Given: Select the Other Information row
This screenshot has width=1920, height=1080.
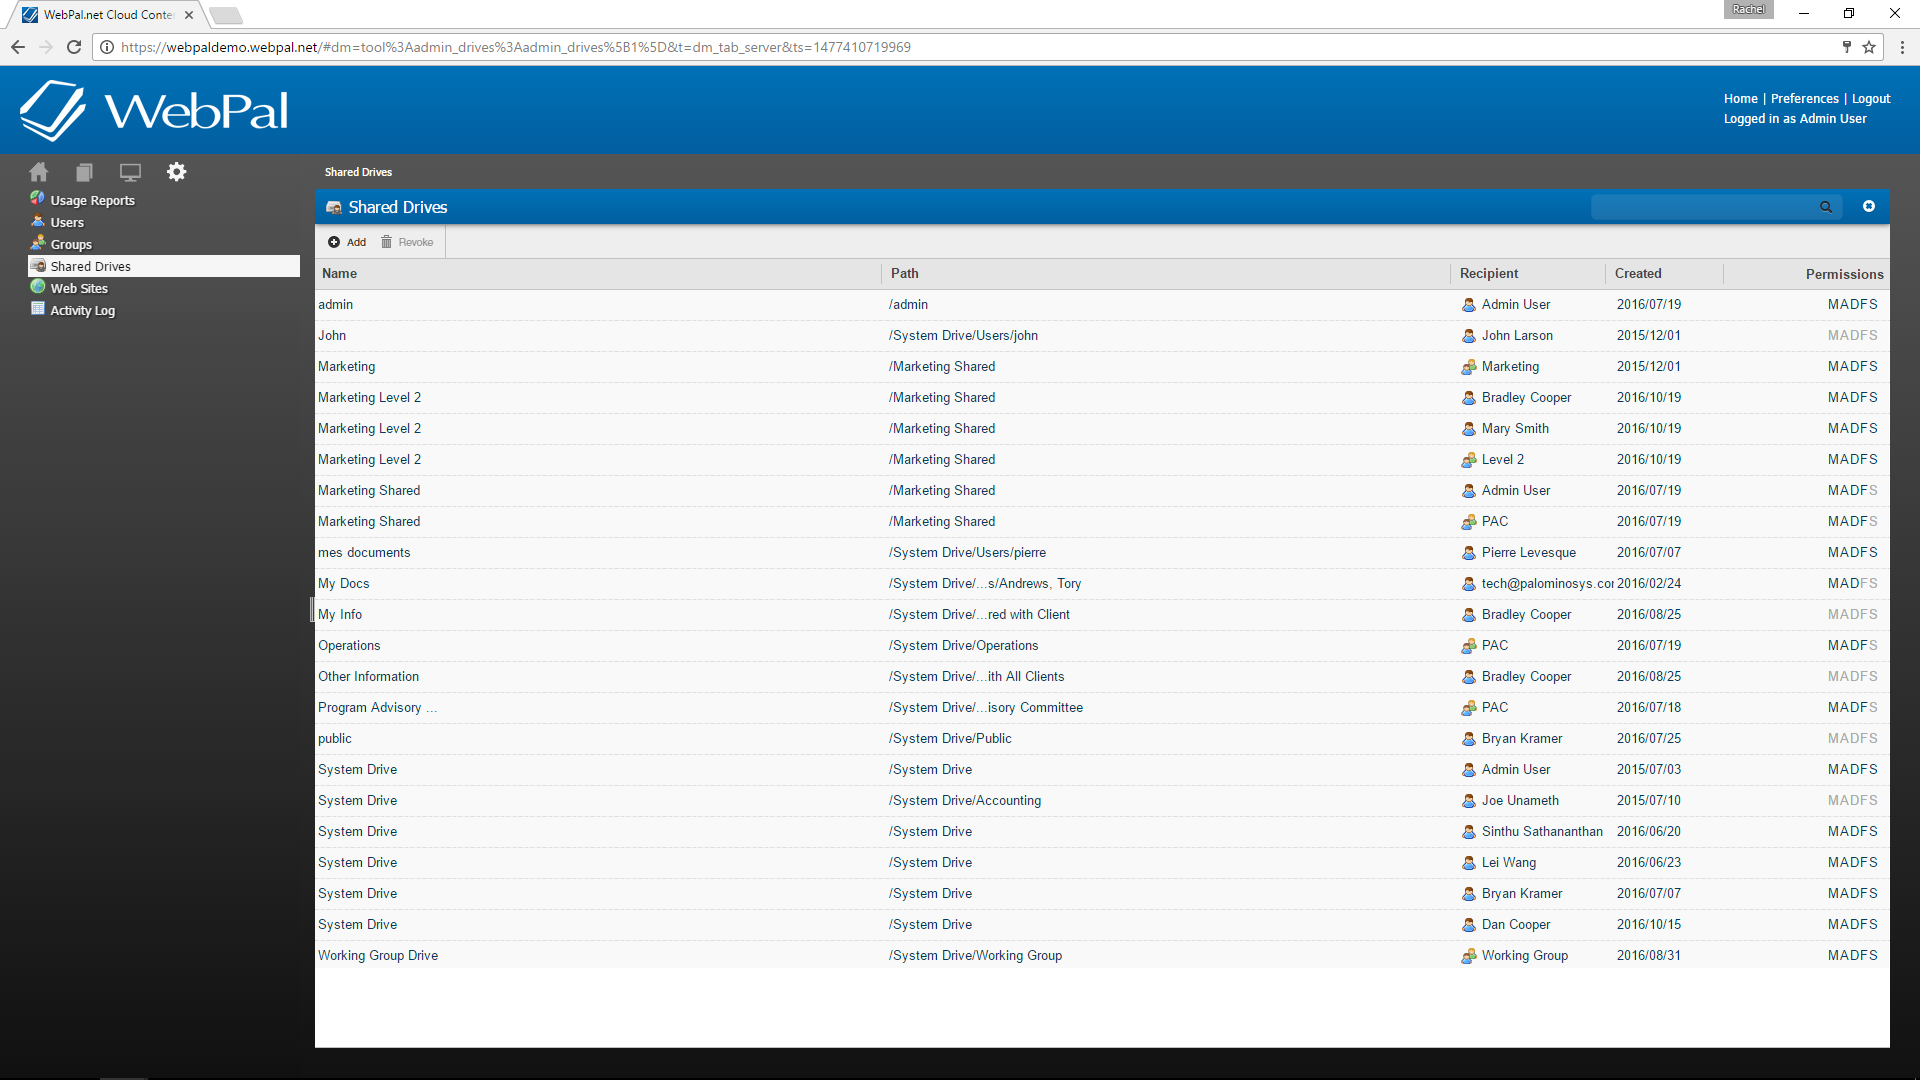Looking at the screenshot, I should (1102, 677).
